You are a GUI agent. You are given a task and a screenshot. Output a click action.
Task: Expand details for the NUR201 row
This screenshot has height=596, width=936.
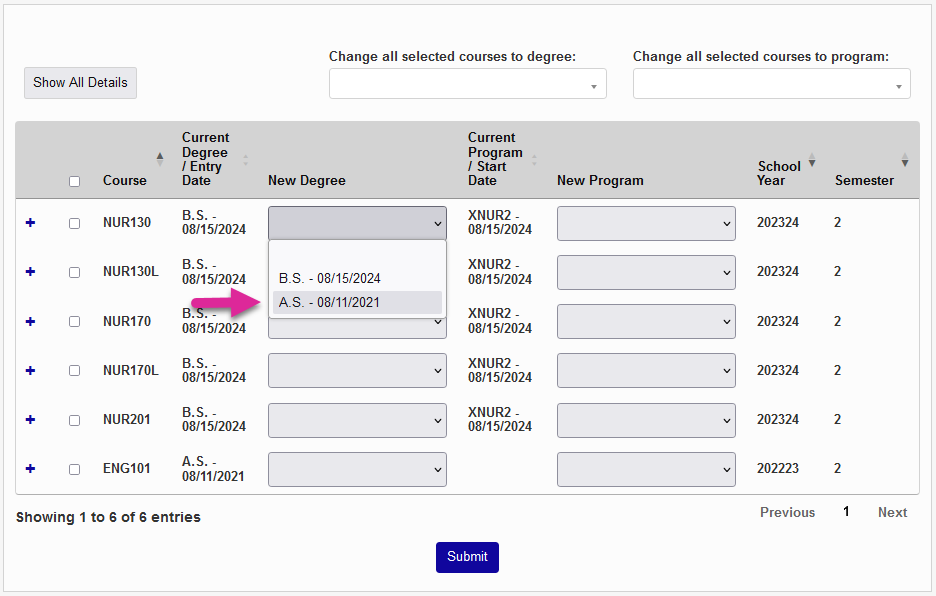29,419
